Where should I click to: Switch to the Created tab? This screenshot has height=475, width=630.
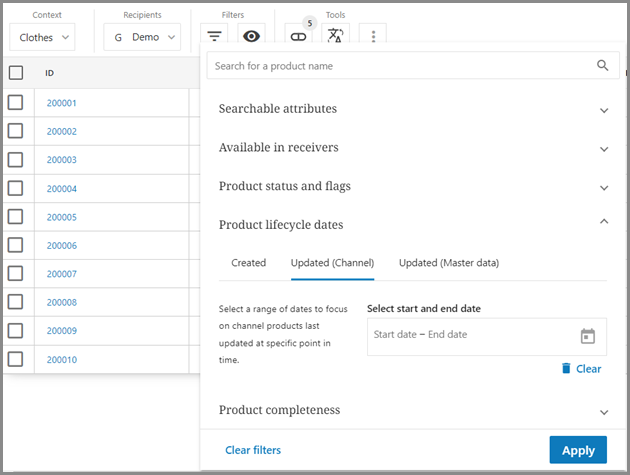point(248,263)
